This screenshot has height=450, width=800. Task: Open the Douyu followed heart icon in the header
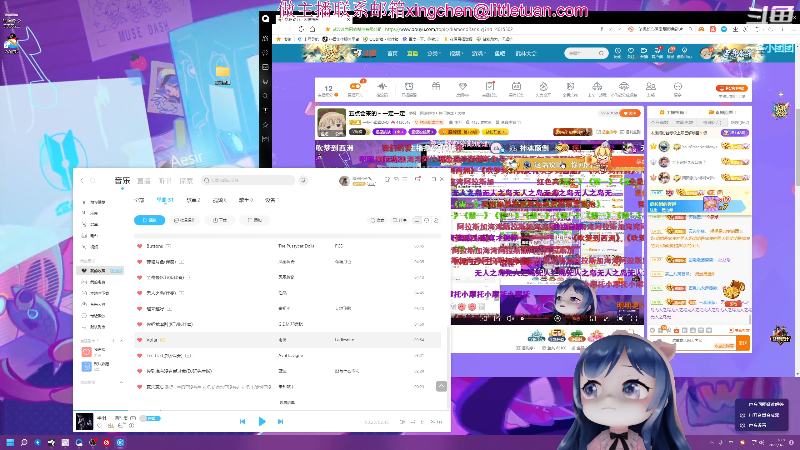pyautogui.click(x=631, y=53)
